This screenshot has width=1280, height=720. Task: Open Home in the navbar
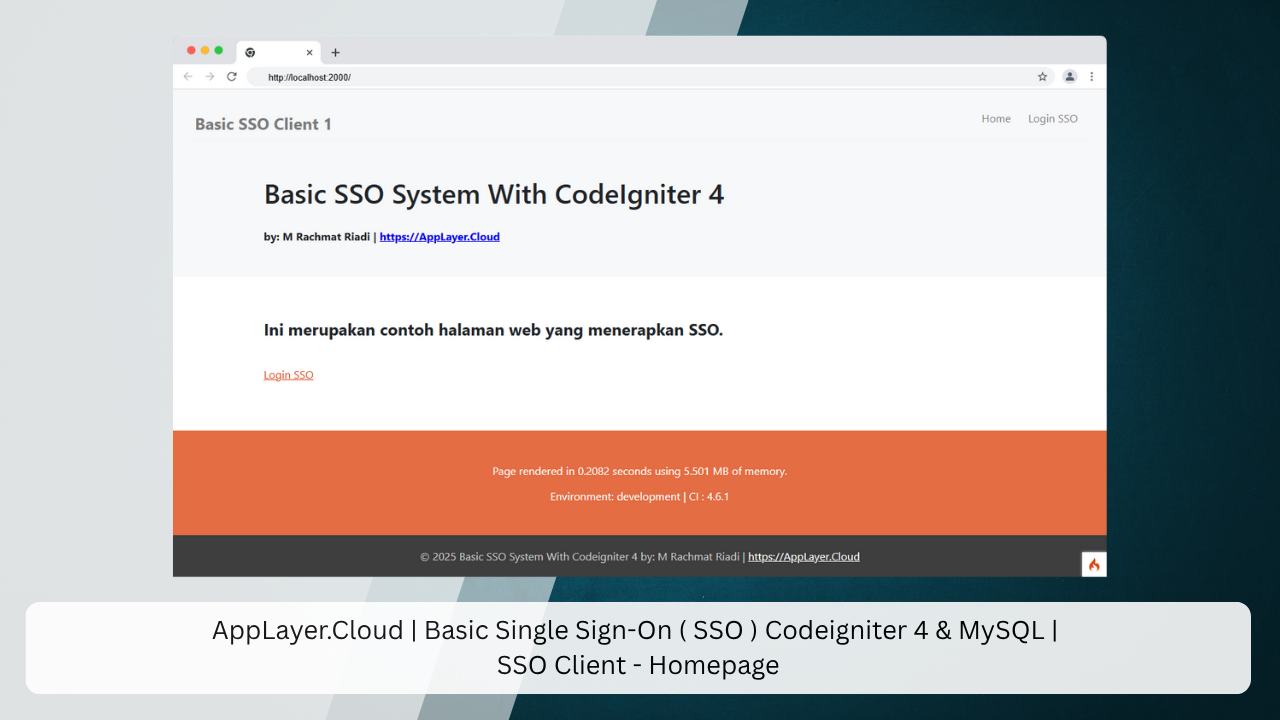click(x=996, y=119)
